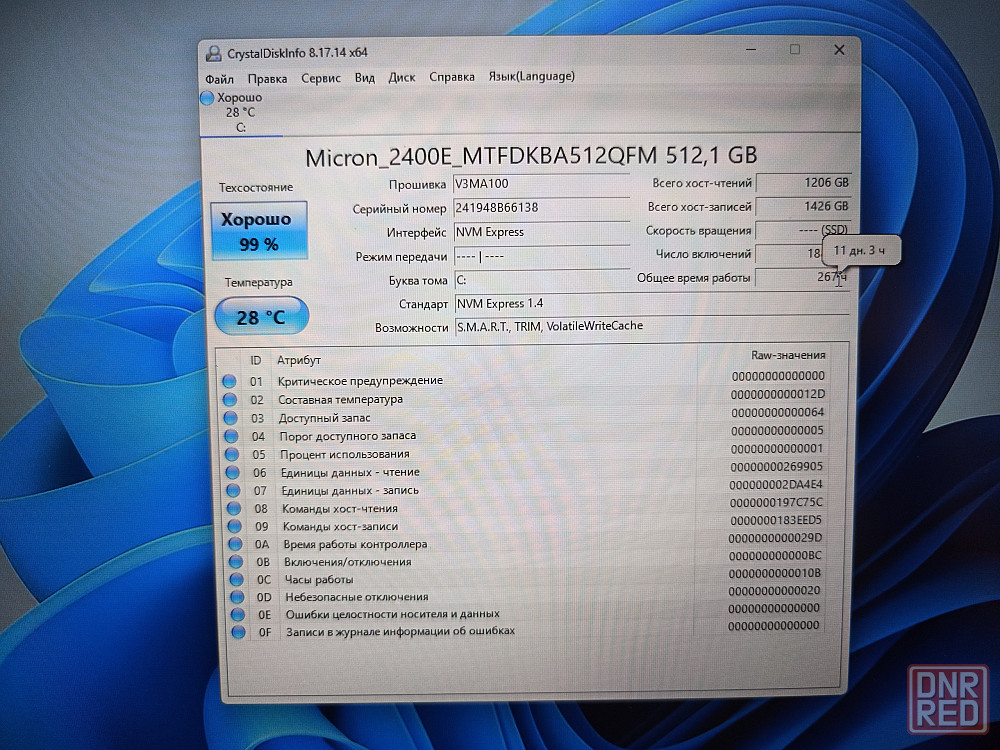Click the Атрибут column header
This screenshot has width=1000, height=750.
pos(298,360)
